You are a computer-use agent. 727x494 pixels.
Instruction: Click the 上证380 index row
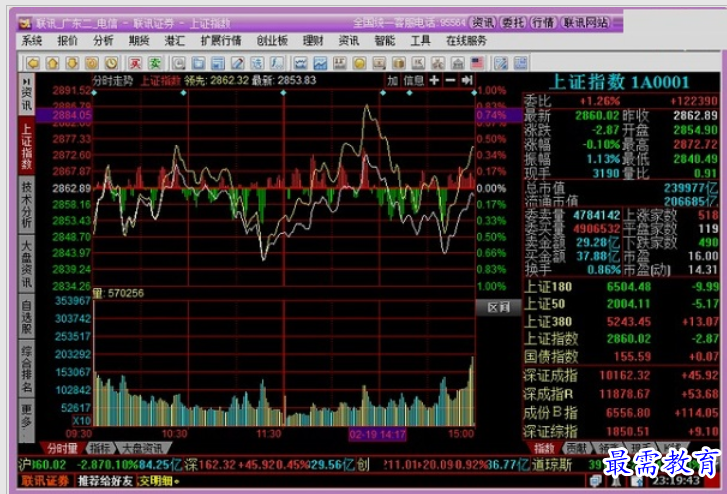[x=621, y=321]
